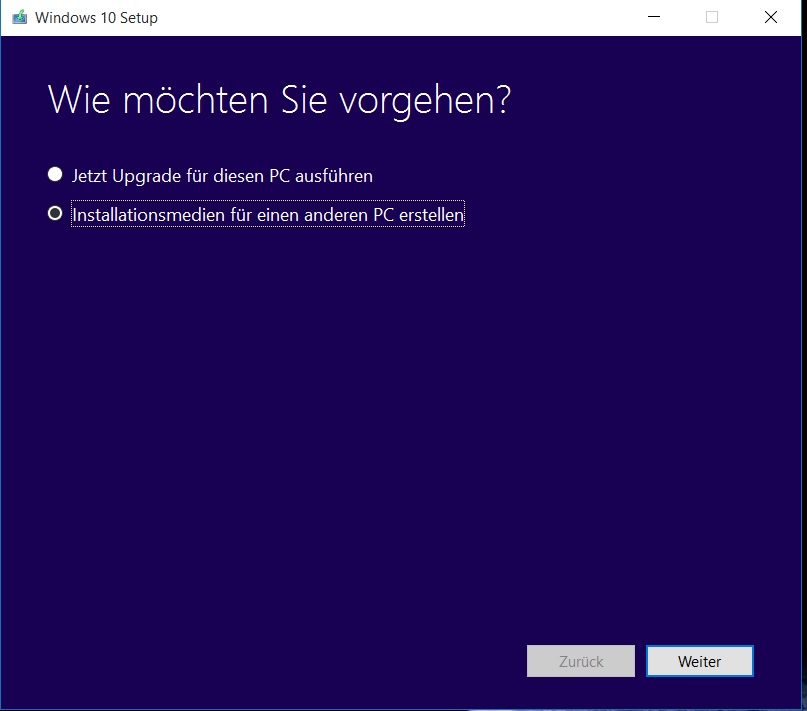Click the Weiter button
The height and width of the screenshot is (711, 807).
coord(699,661)
